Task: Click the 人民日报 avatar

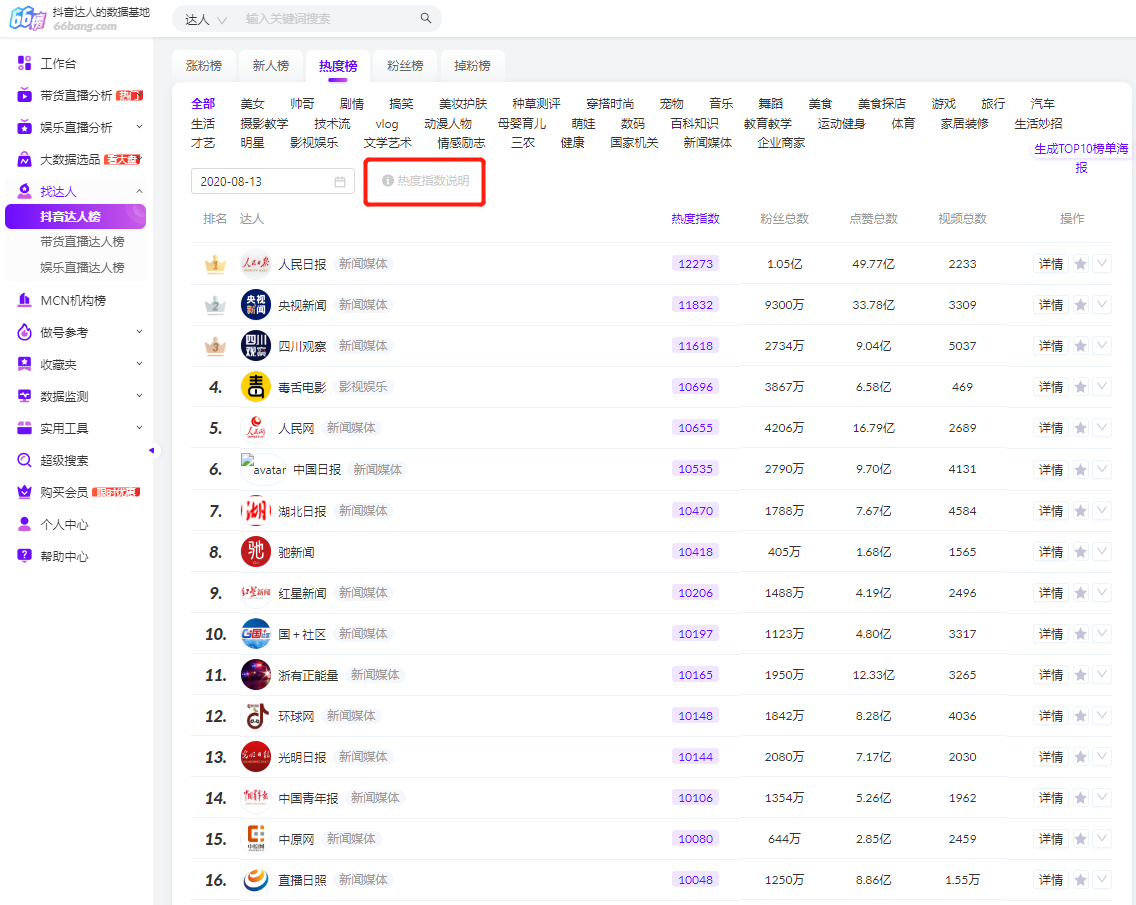Action: click(256, 265)
